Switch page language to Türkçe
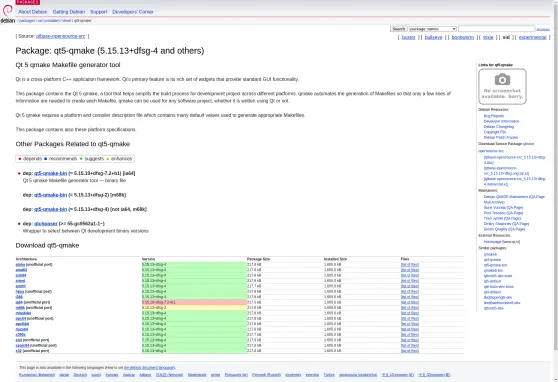Viewport: 558px width, 382px height. [329, 375]
